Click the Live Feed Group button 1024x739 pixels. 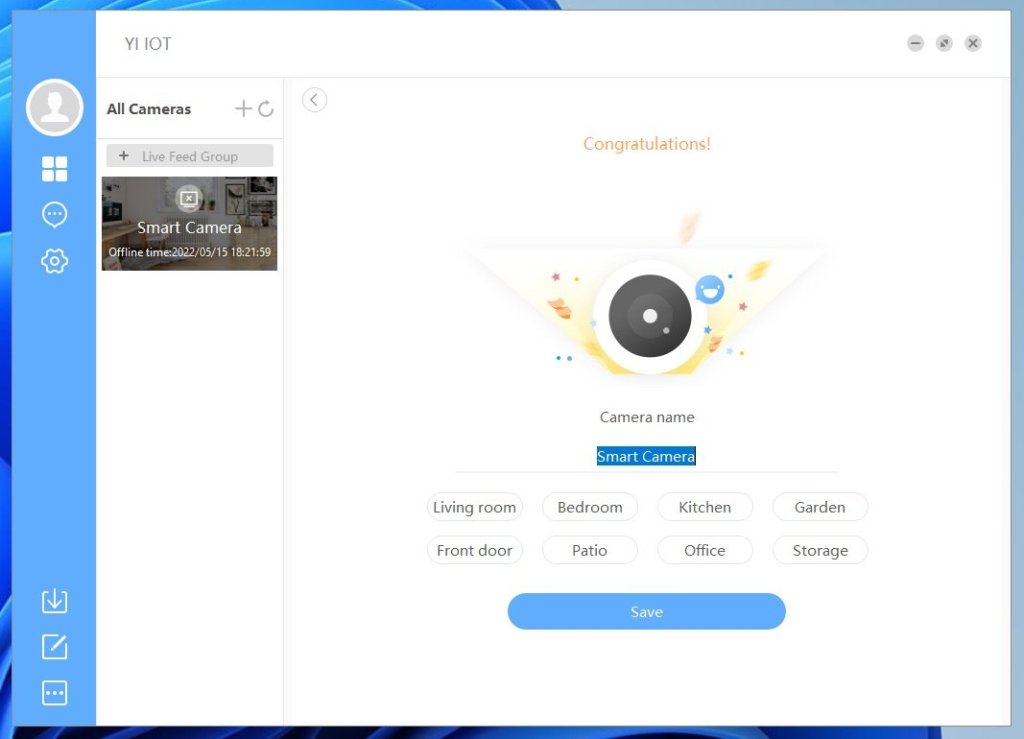click(x=189, y=156)
